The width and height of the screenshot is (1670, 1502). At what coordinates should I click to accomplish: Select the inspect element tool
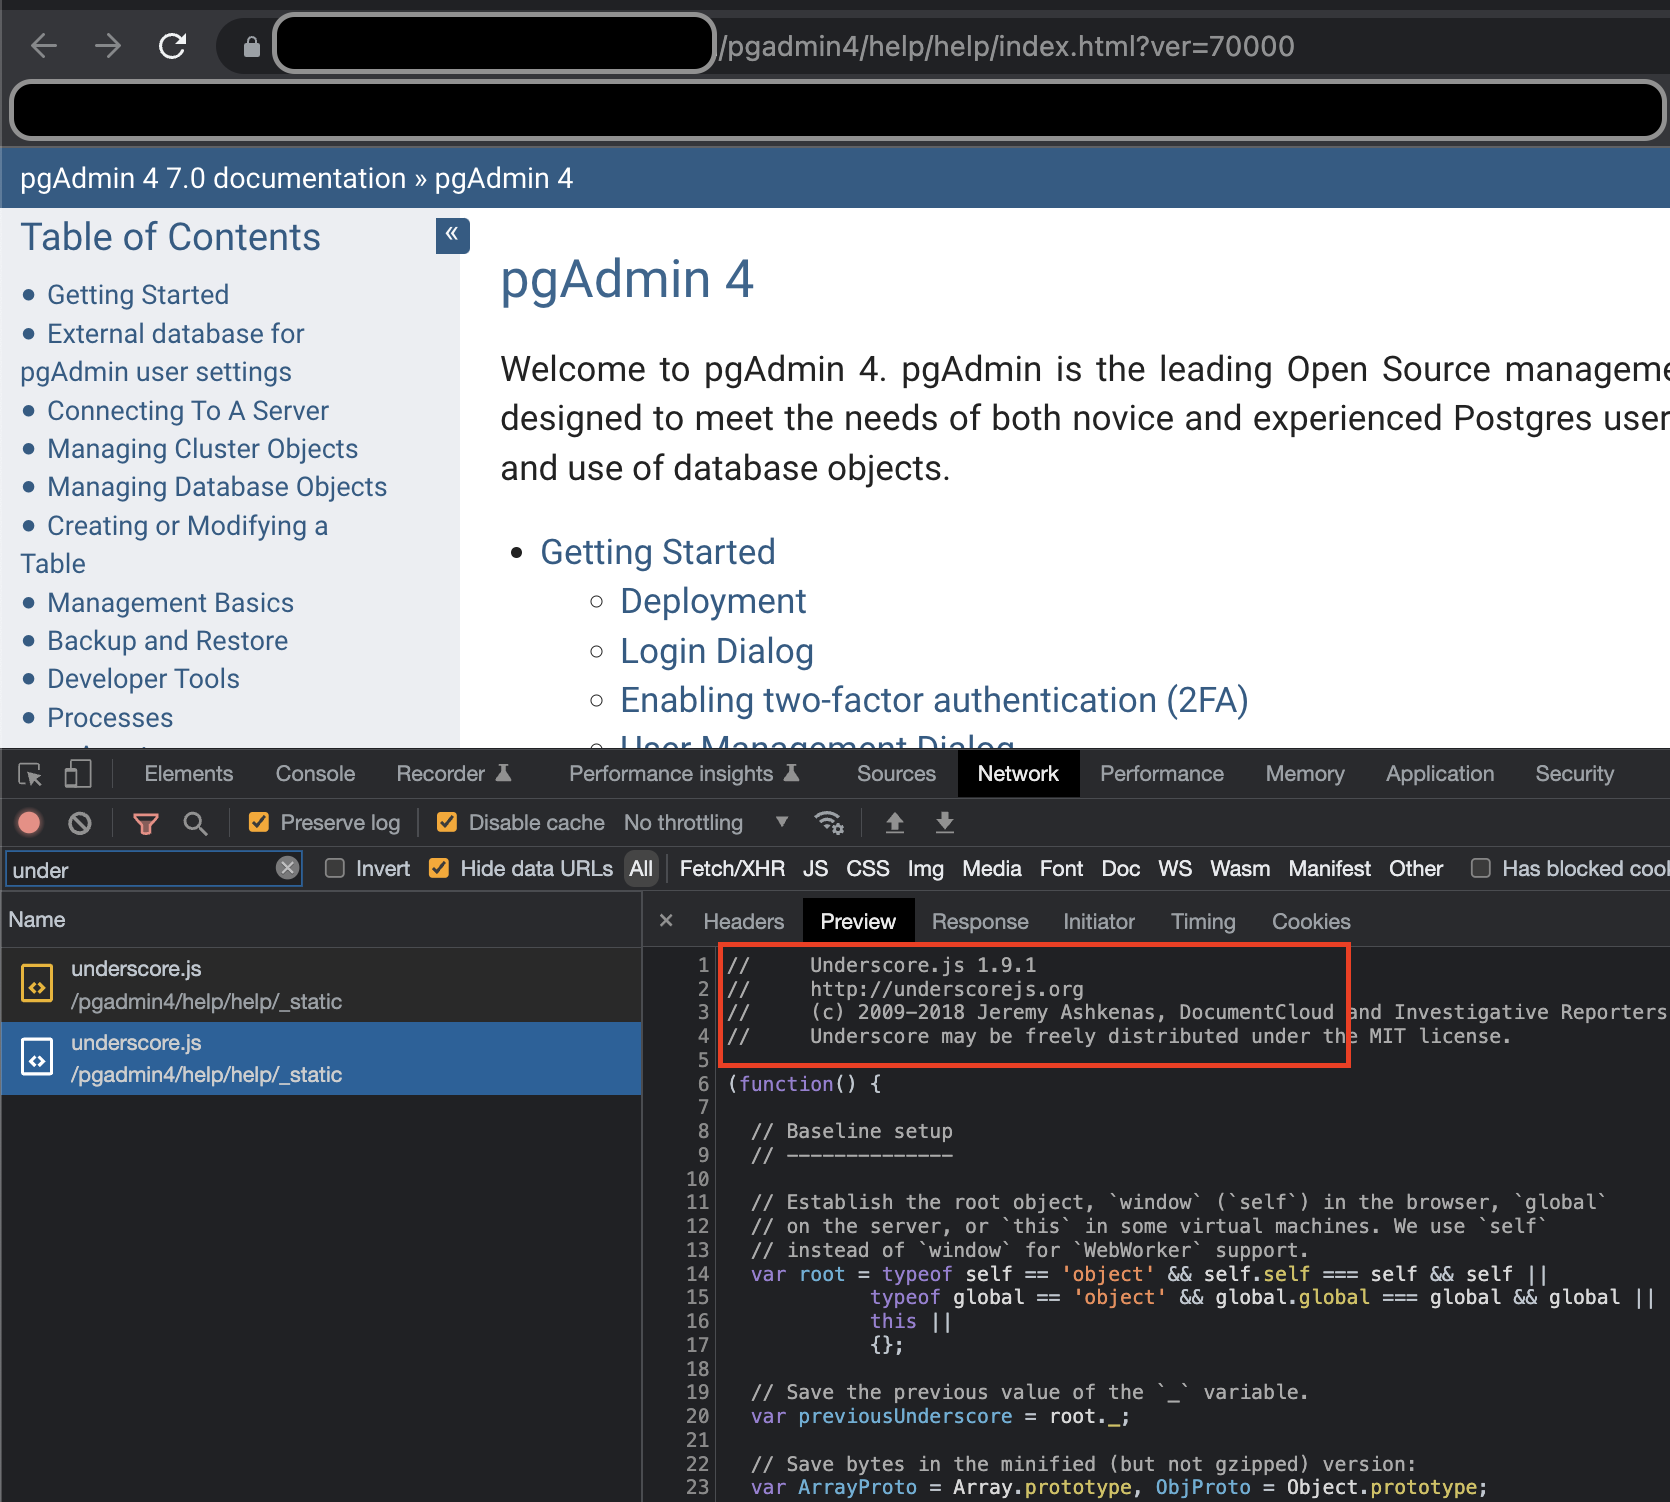29,773
